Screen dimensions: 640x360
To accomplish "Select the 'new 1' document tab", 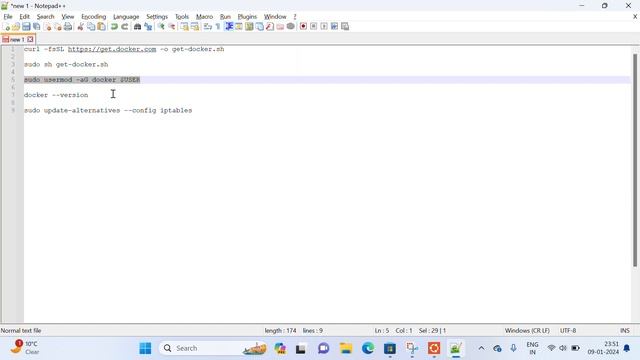I will point(18,40).
